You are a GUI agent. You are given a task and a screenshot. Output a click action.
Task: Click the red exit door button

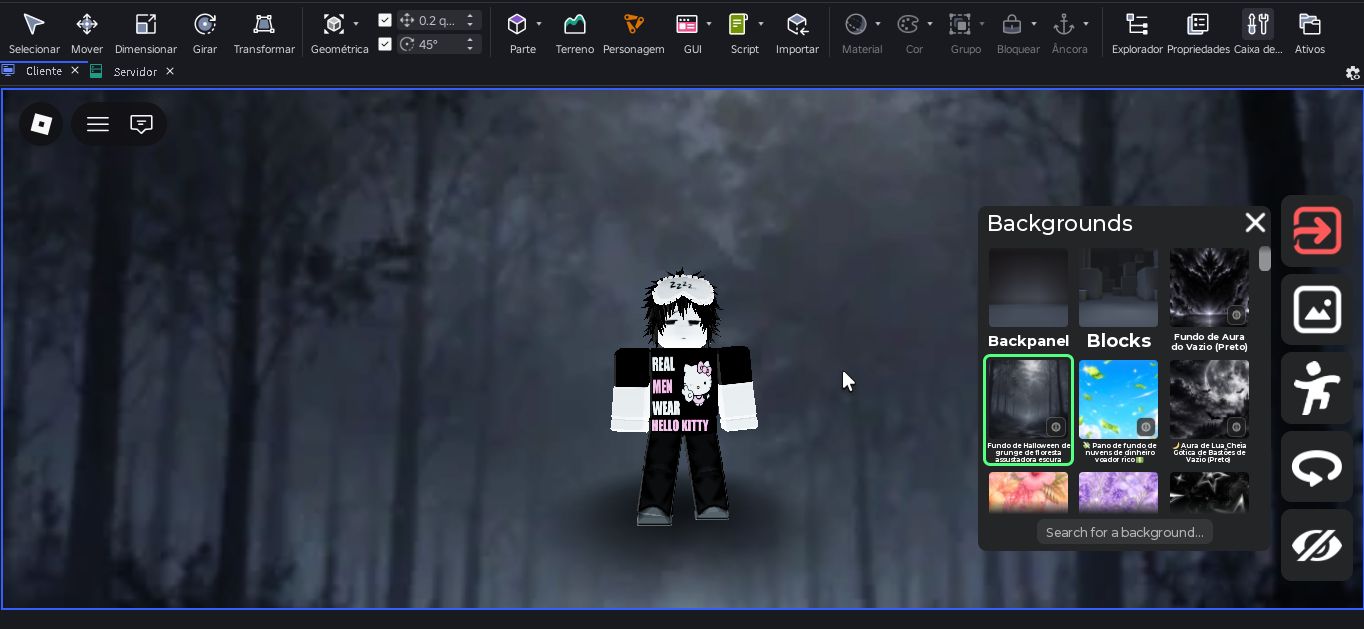1317,231
